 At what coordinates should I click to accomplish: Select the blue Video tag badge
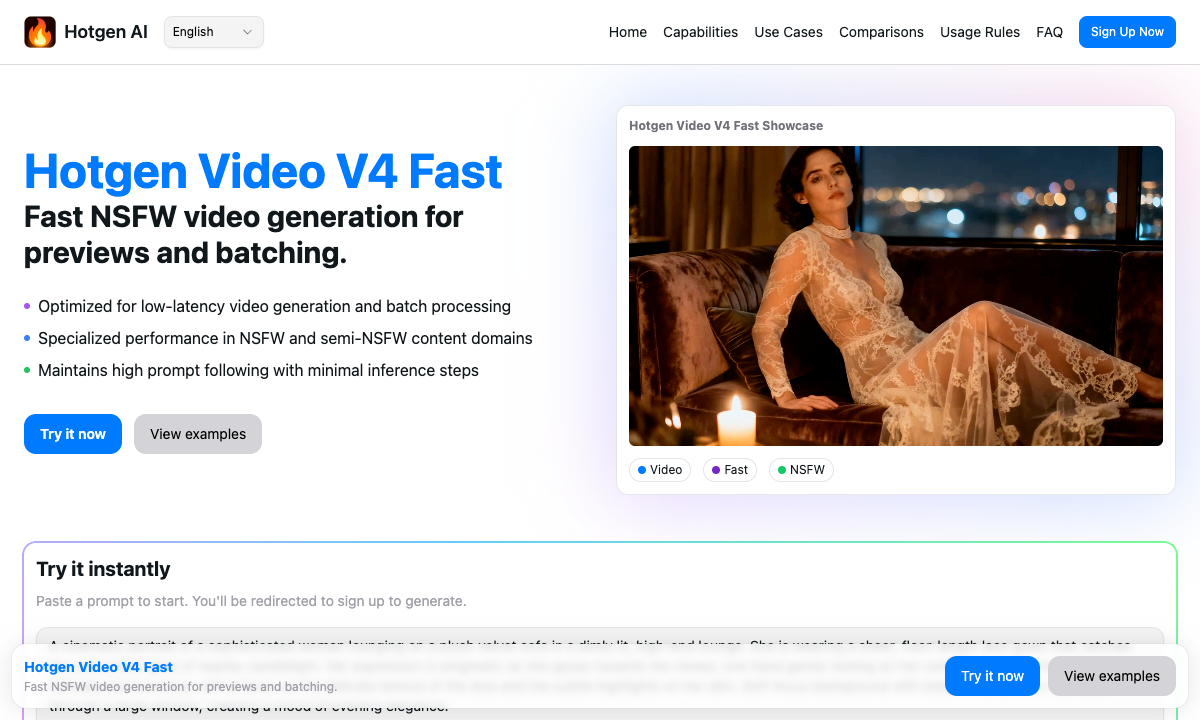point(660,470)
